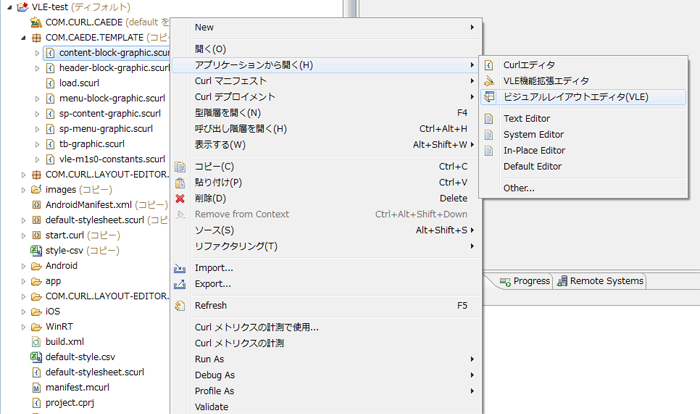Screen dimensions: 700x414
Task: Expand the images folder in tree
Action: point(22,189)
